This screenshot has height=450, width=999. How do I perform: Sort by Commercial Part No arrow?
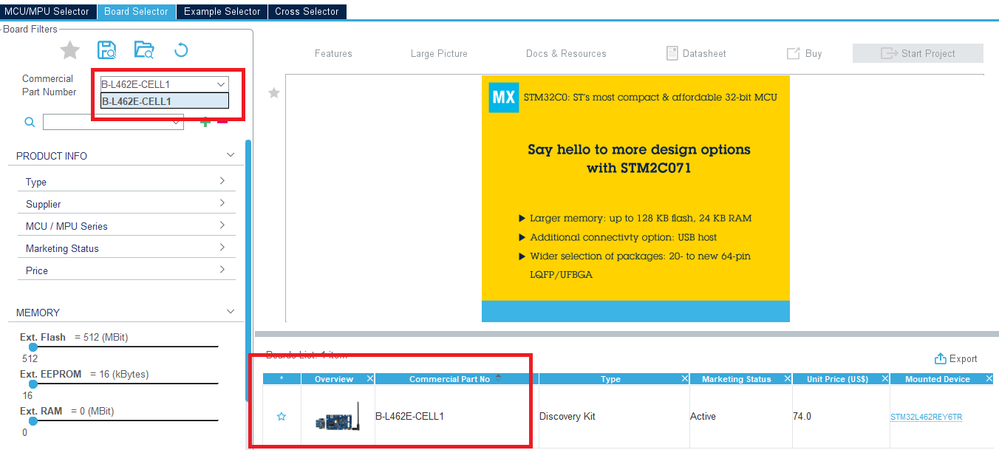coord(498,378)
